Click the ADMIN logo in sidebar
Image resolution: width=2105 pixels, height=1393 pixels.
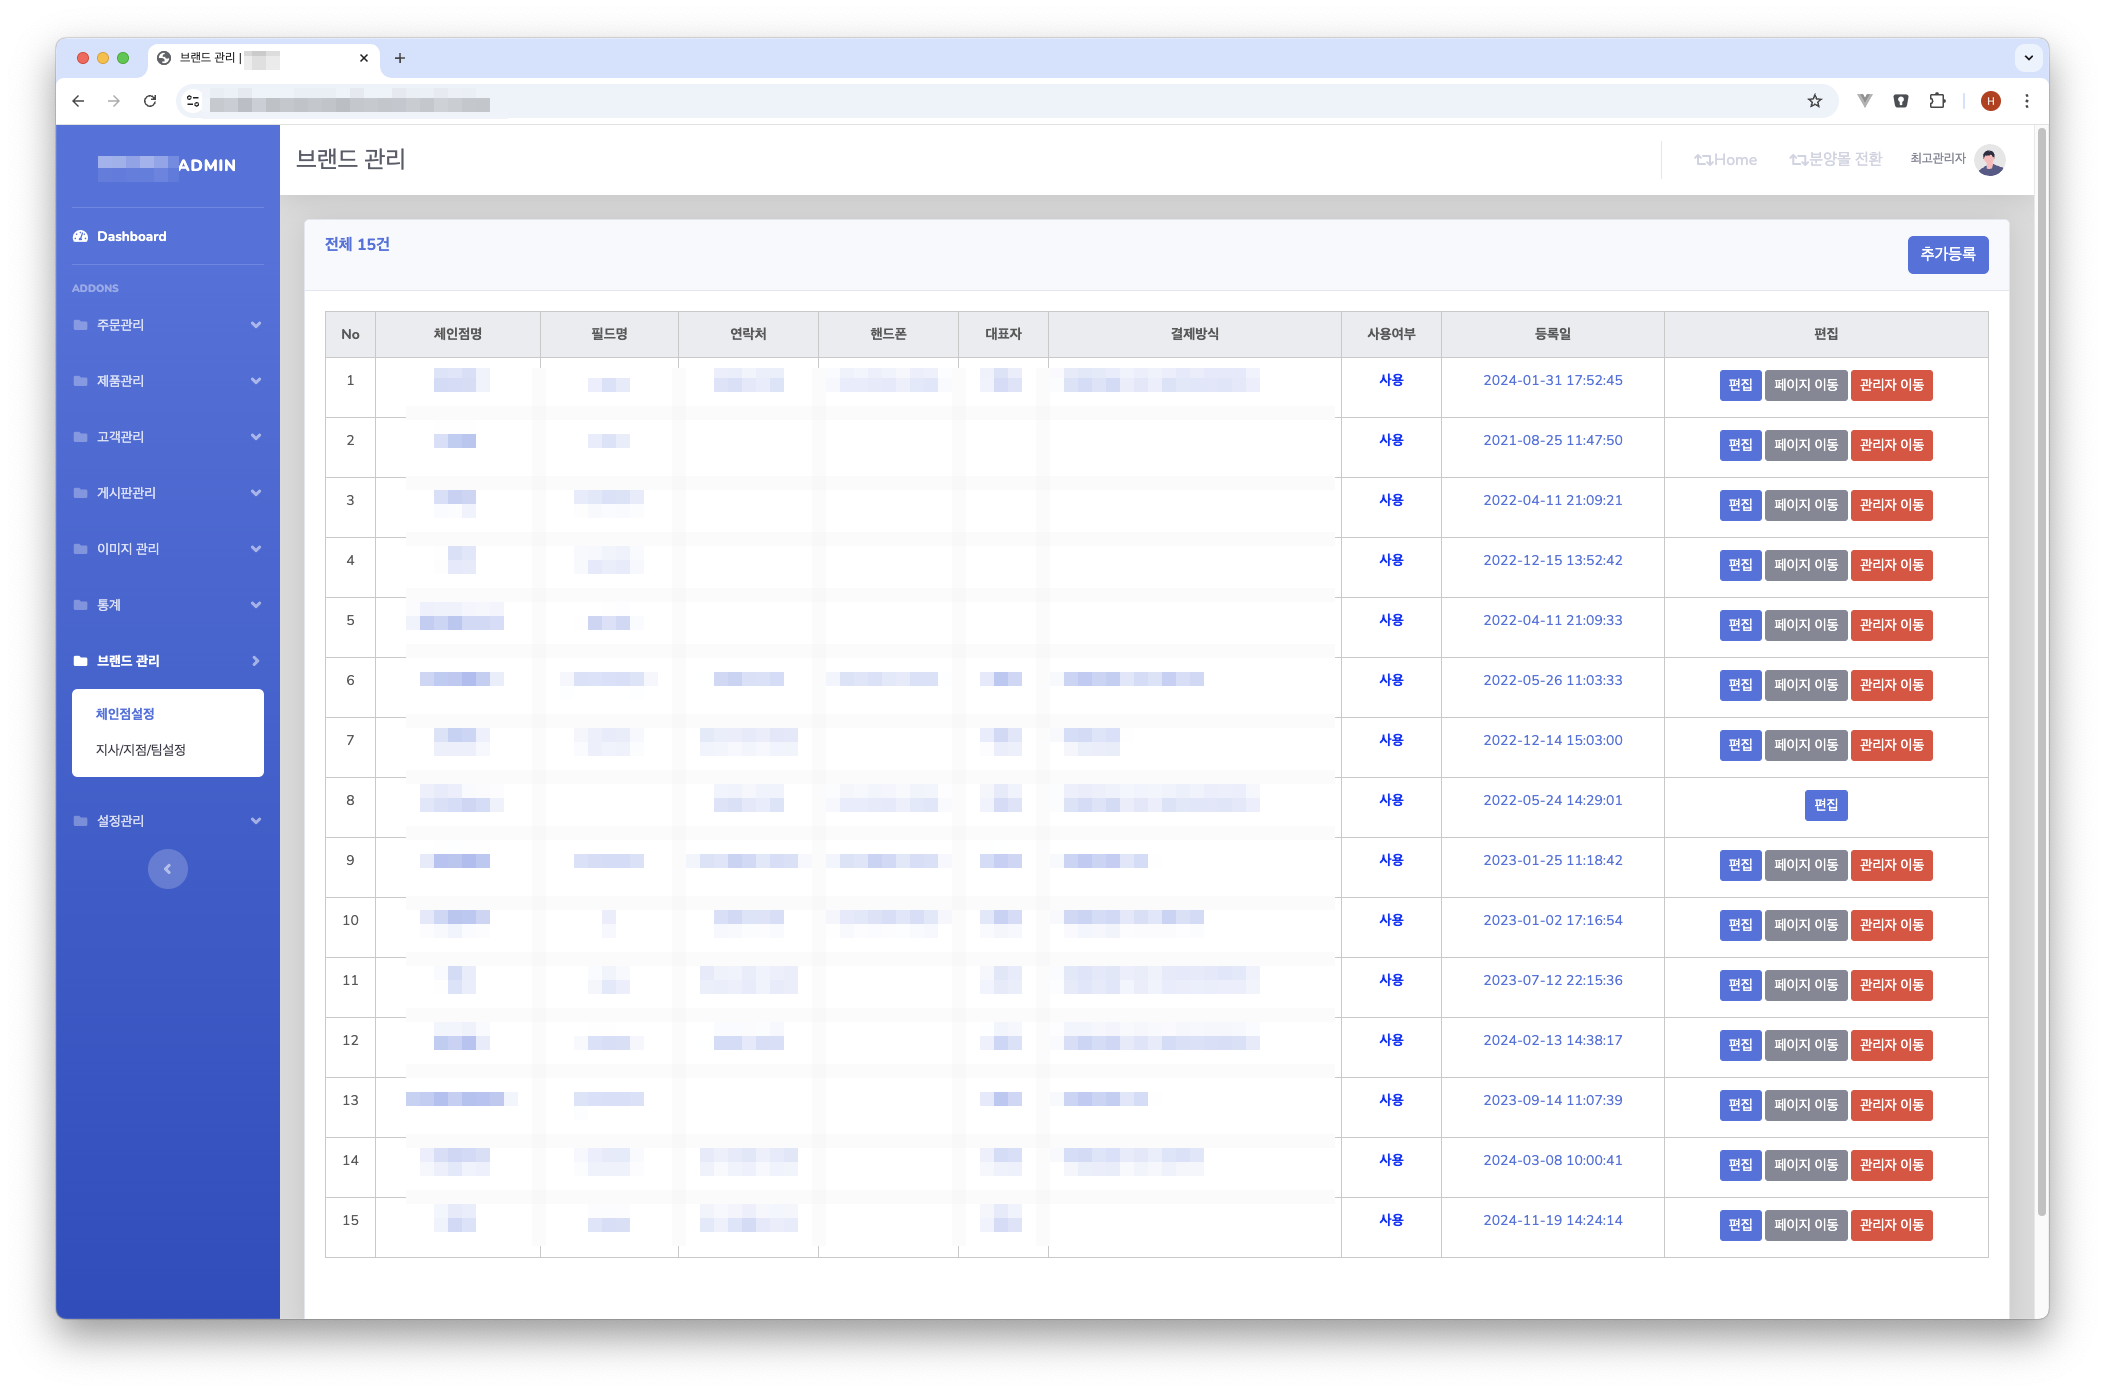167,165
